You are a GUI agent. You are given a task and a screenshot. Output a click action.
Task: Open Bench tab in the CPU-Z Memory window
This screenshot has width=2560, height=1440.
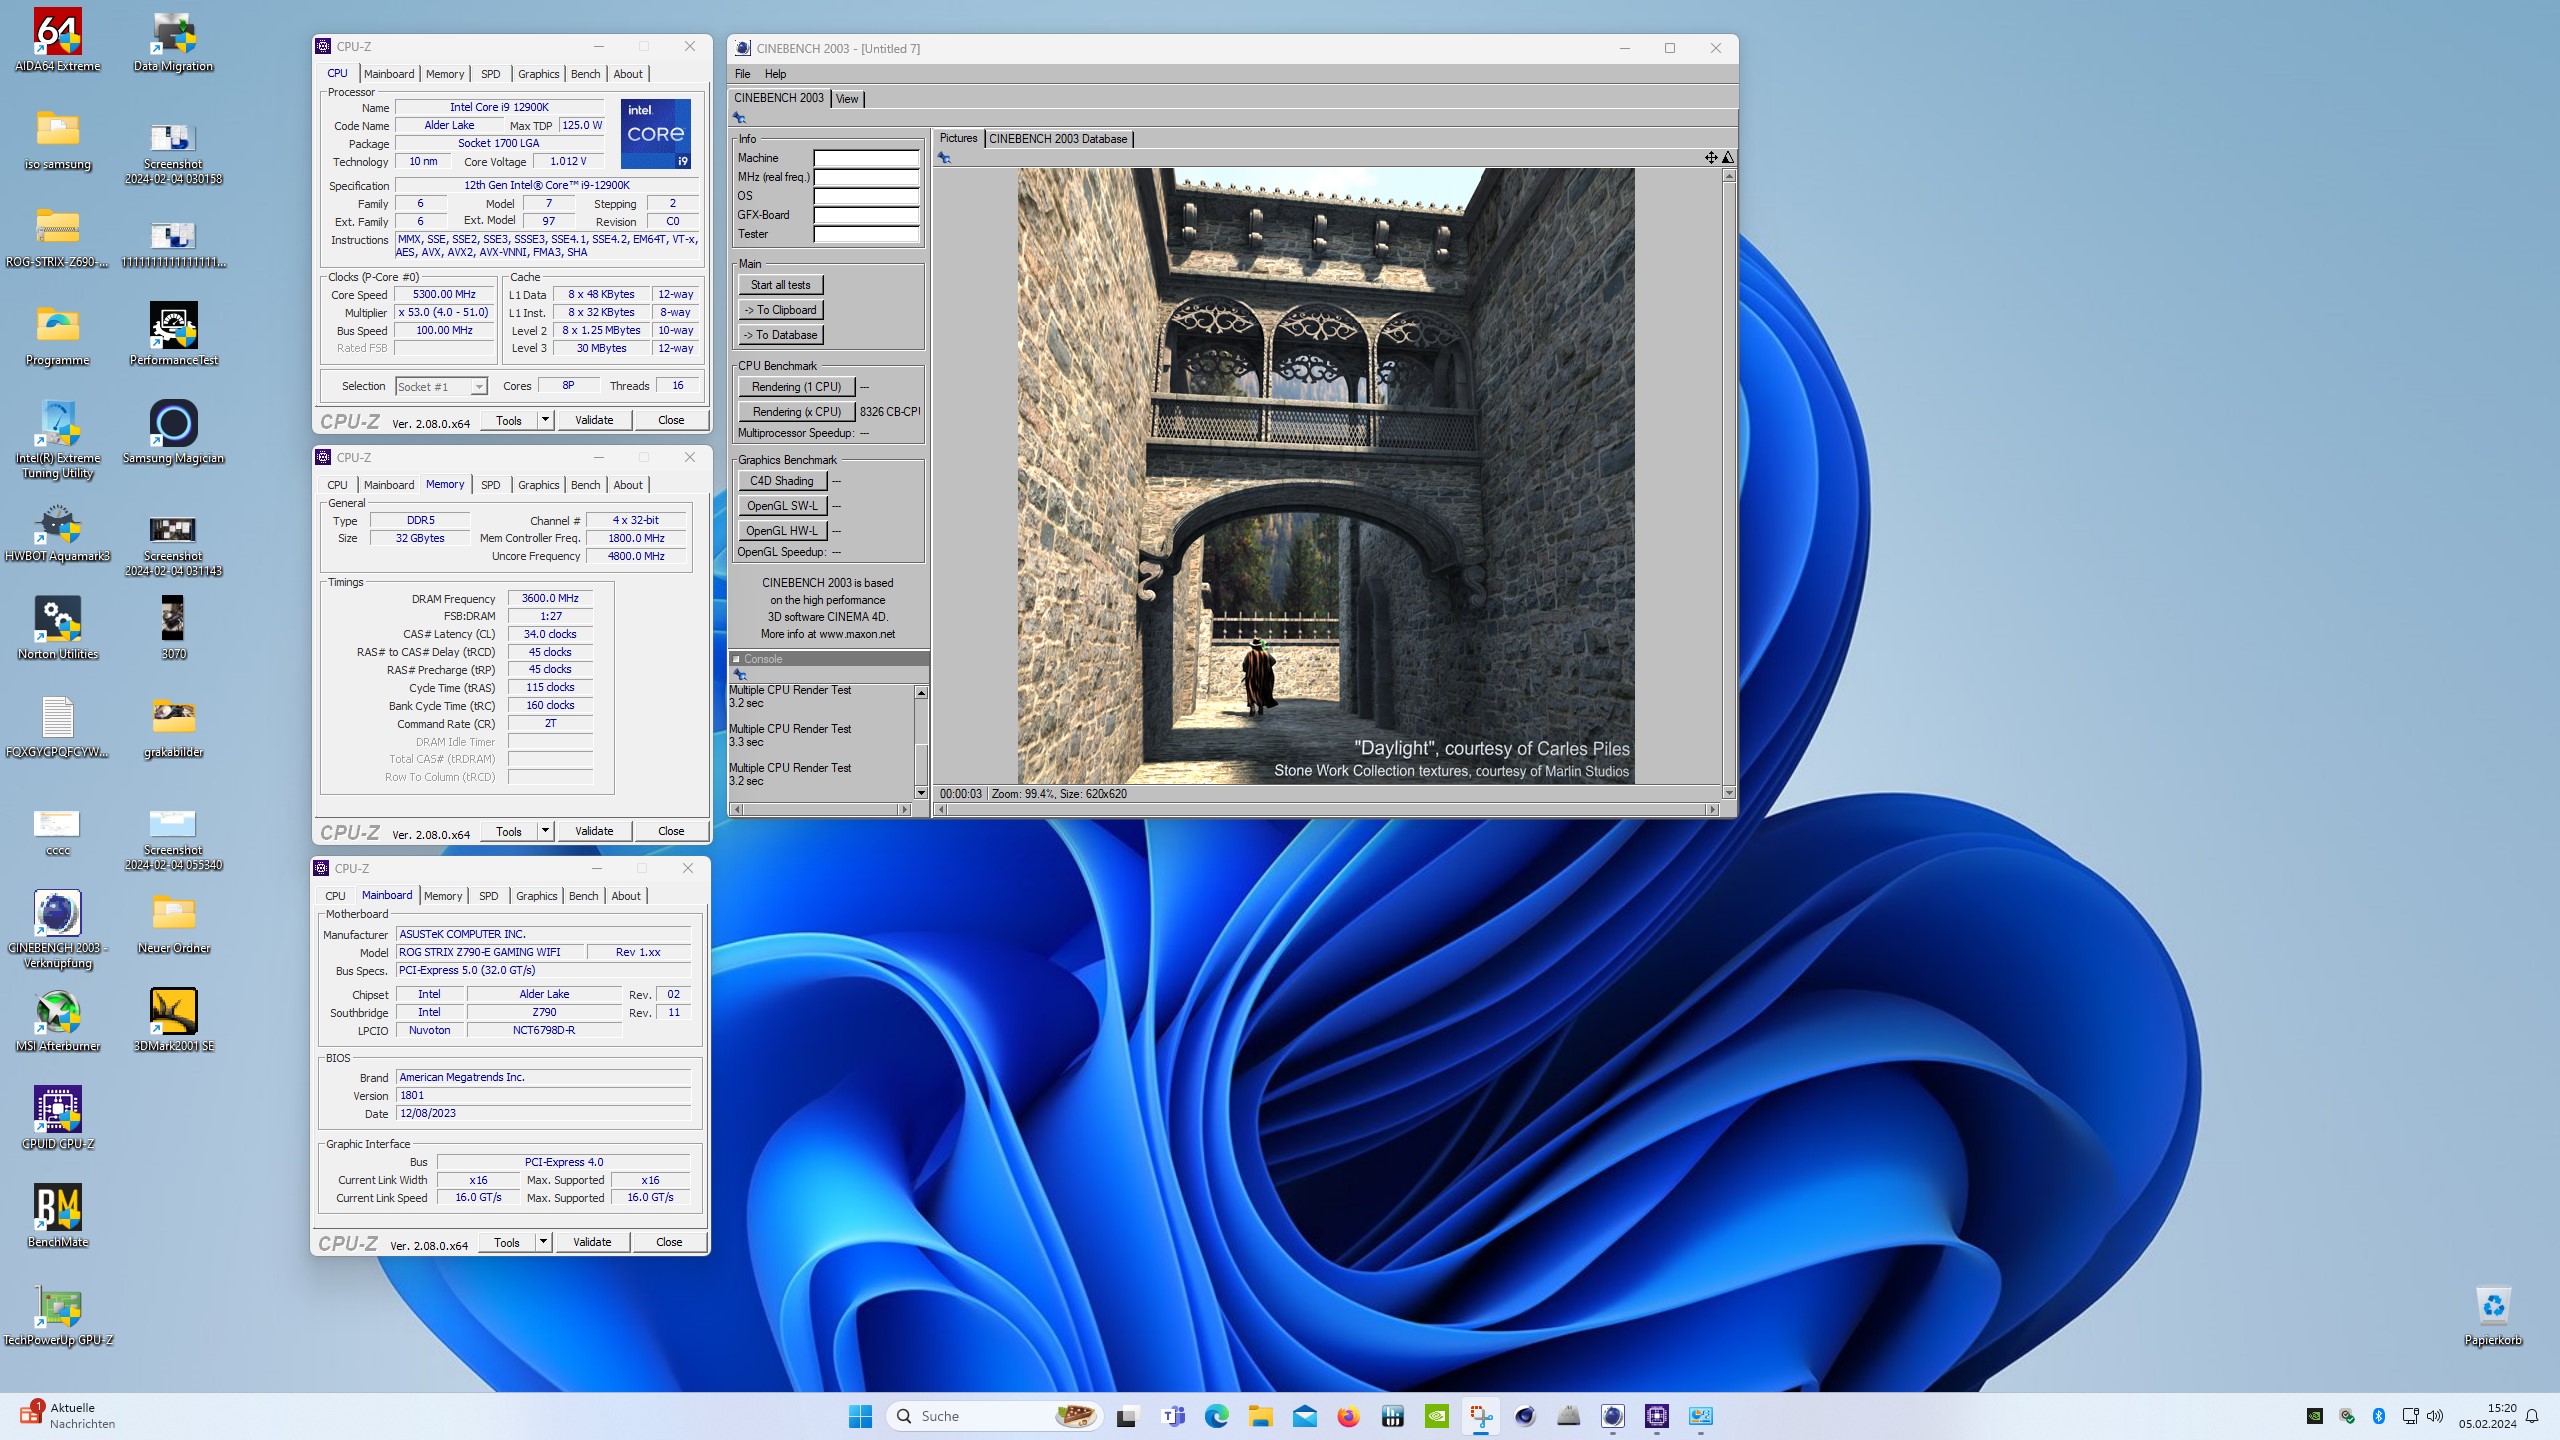coord(585,485)
